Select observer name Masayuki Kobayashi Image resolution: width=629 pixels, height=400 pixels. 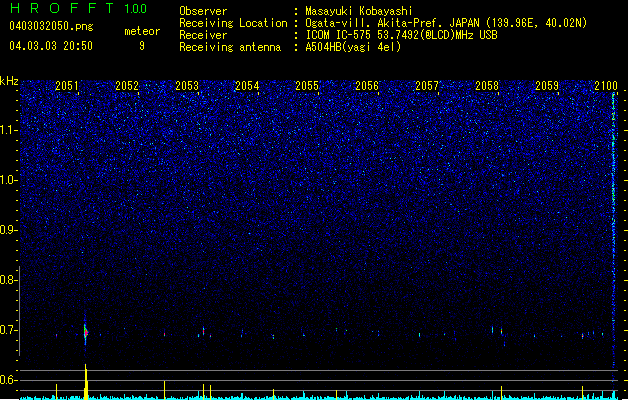[x=359, y=11]
